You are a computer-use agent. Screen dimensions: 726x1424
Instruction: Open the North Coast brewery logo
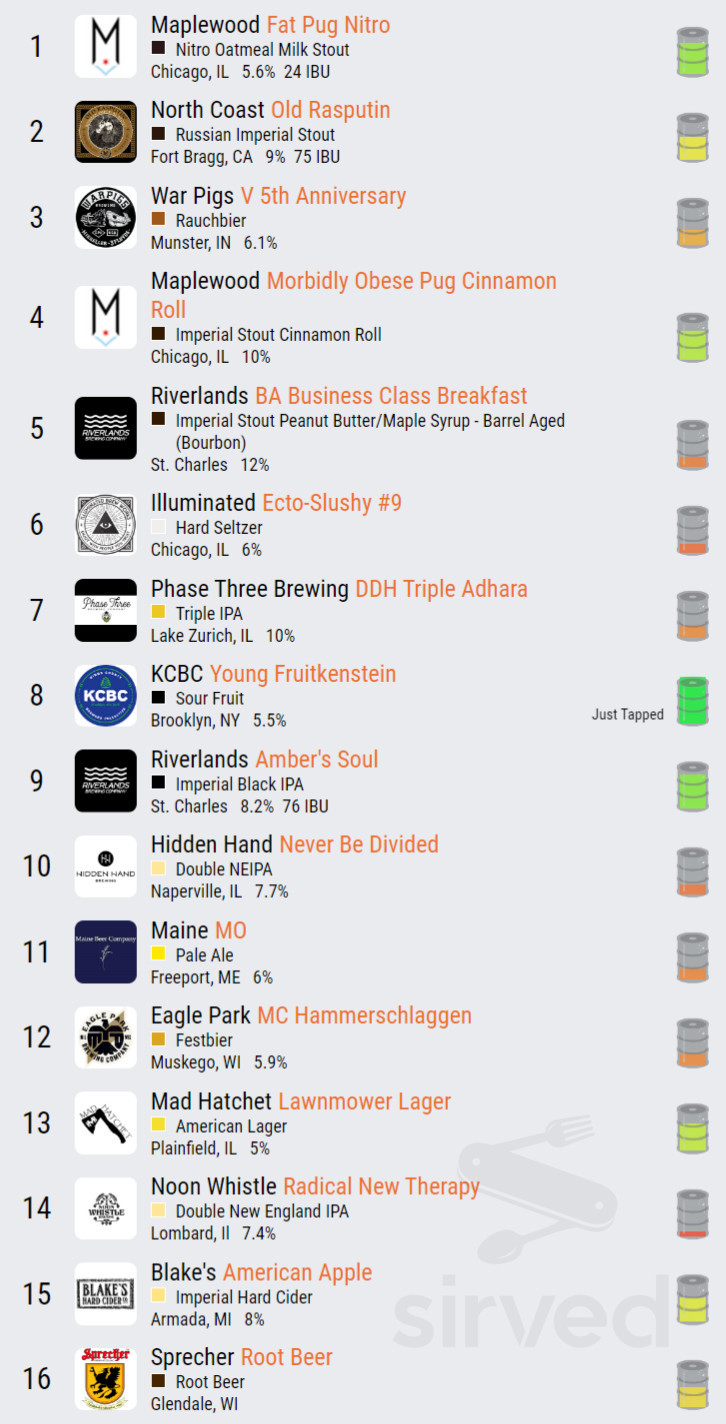105,132
